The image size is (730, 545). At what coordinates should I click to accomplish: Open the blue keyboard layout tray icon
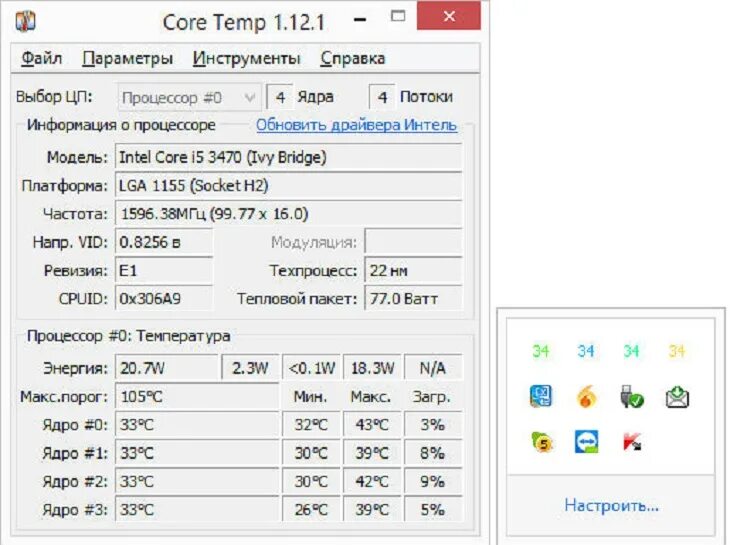[x=541, y=397]
